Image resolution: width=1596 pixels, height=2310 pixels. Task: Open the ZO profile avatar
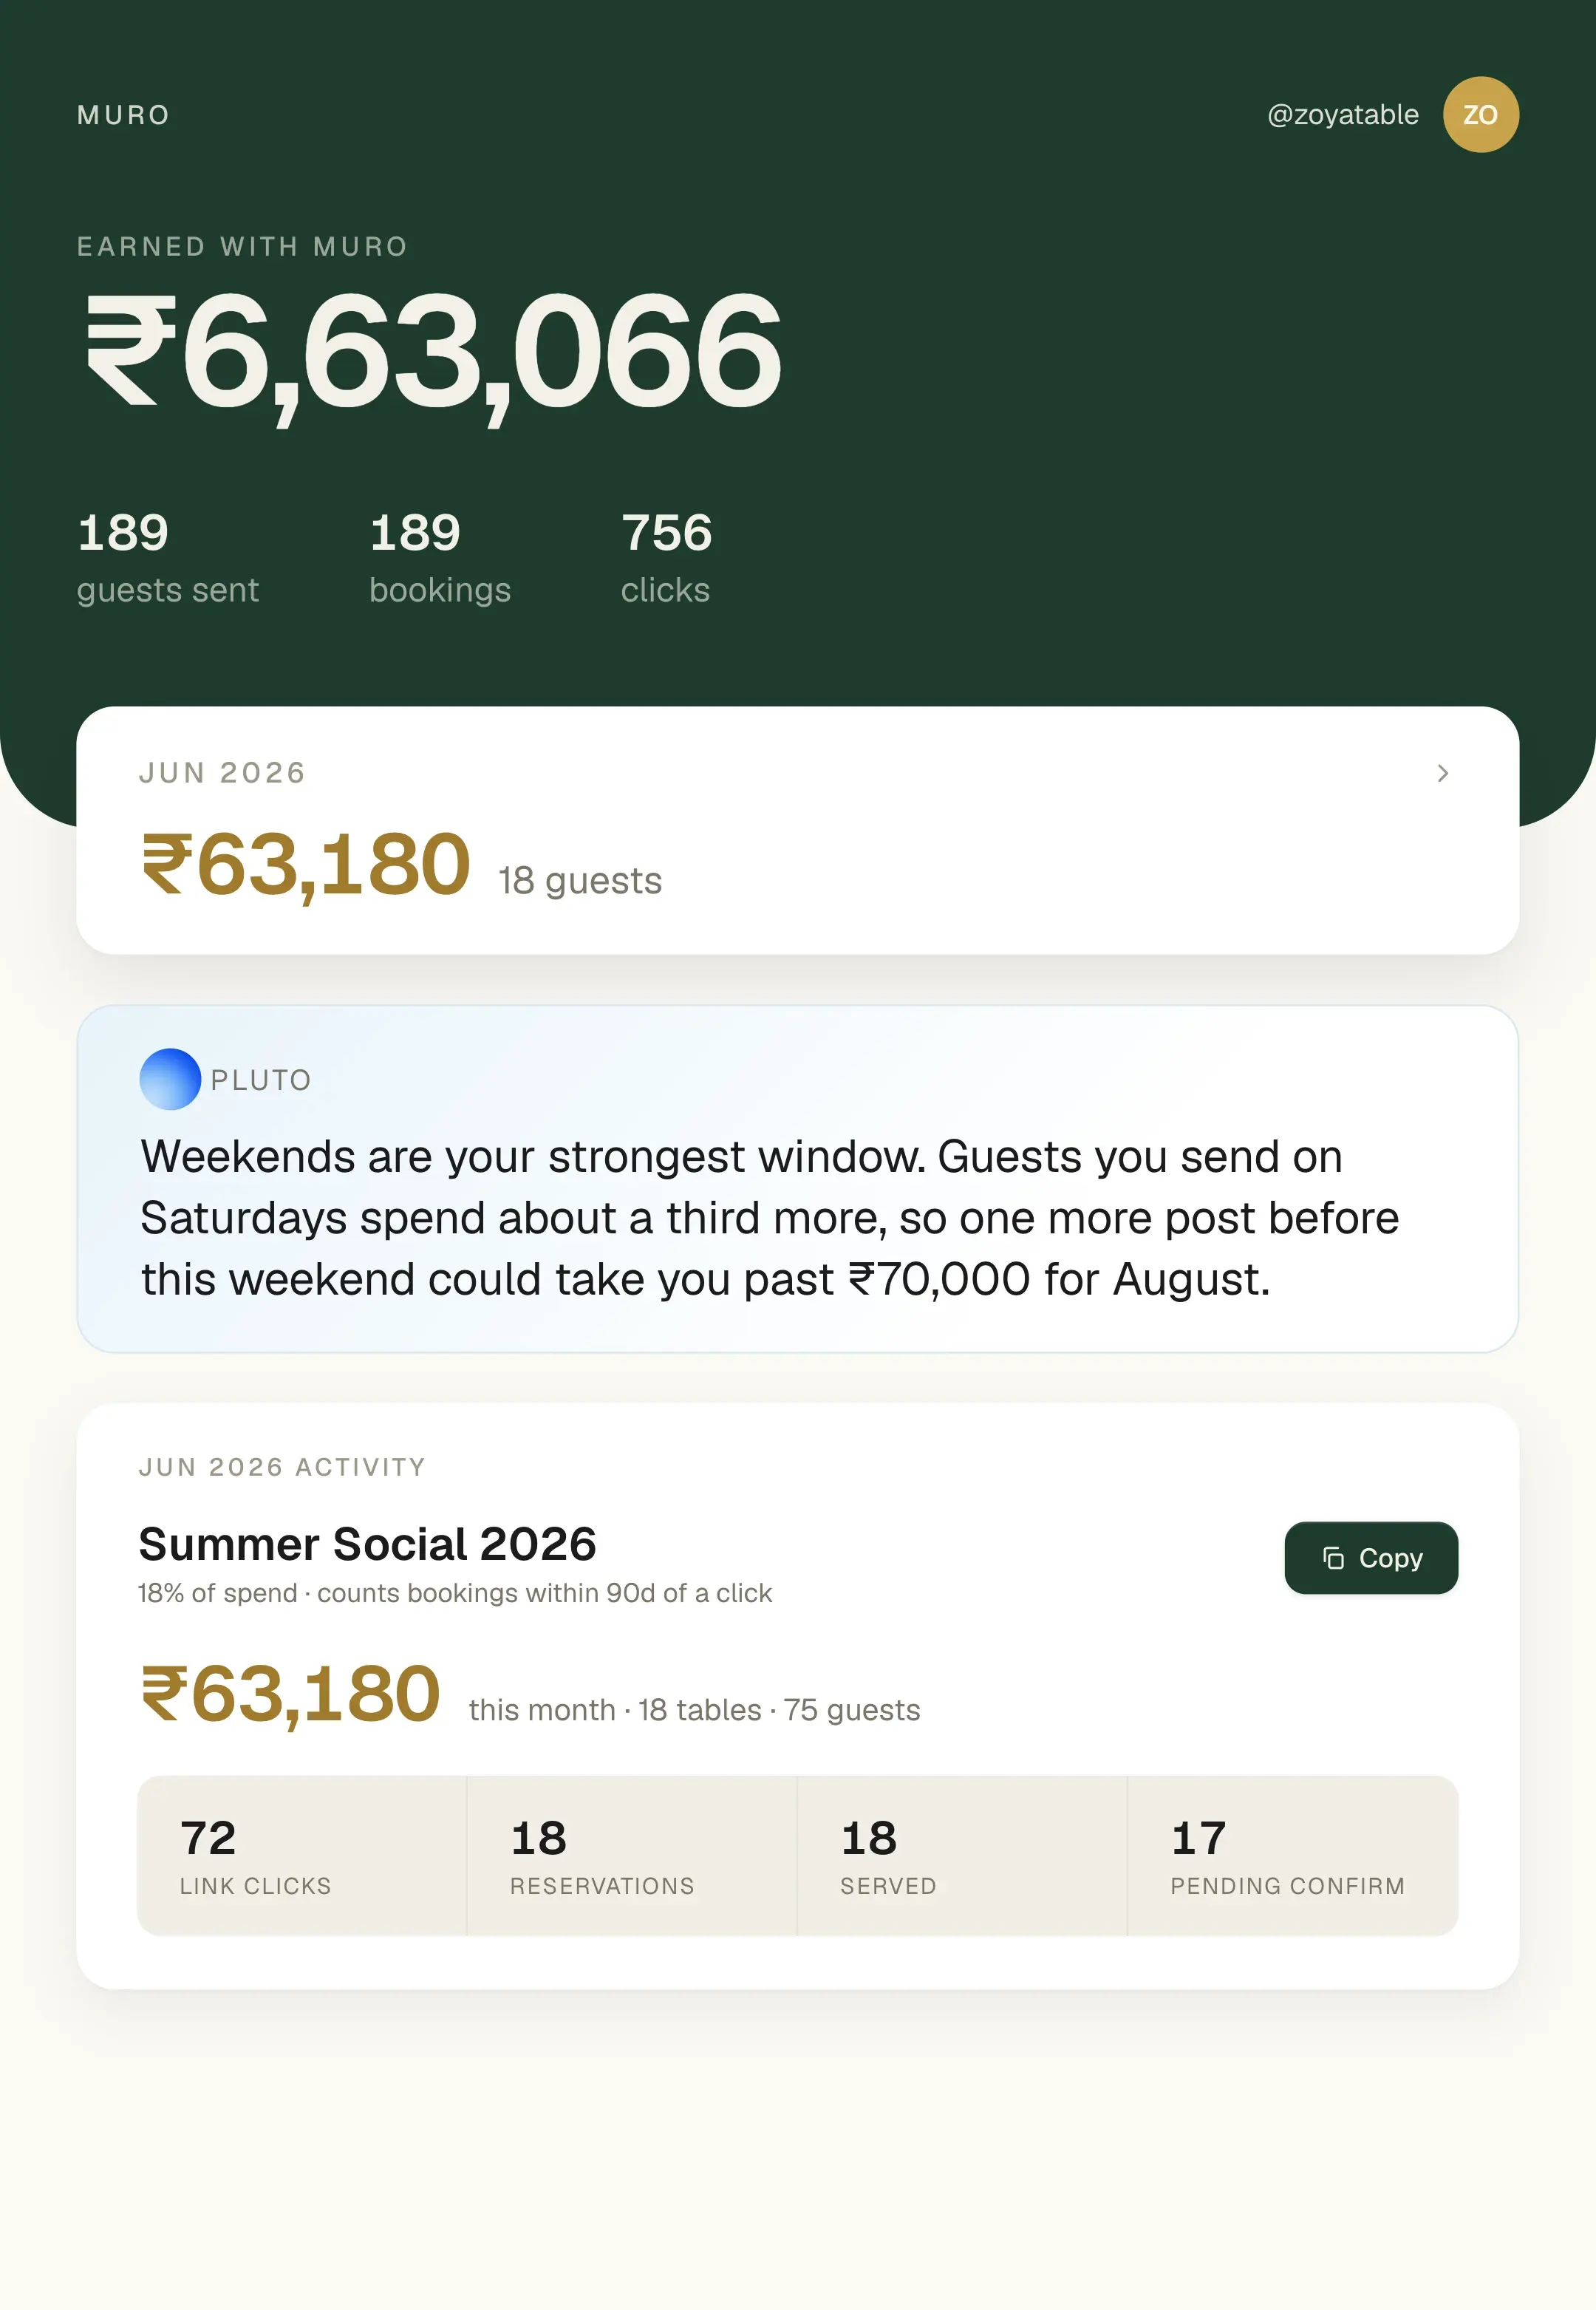point(1480,115)
